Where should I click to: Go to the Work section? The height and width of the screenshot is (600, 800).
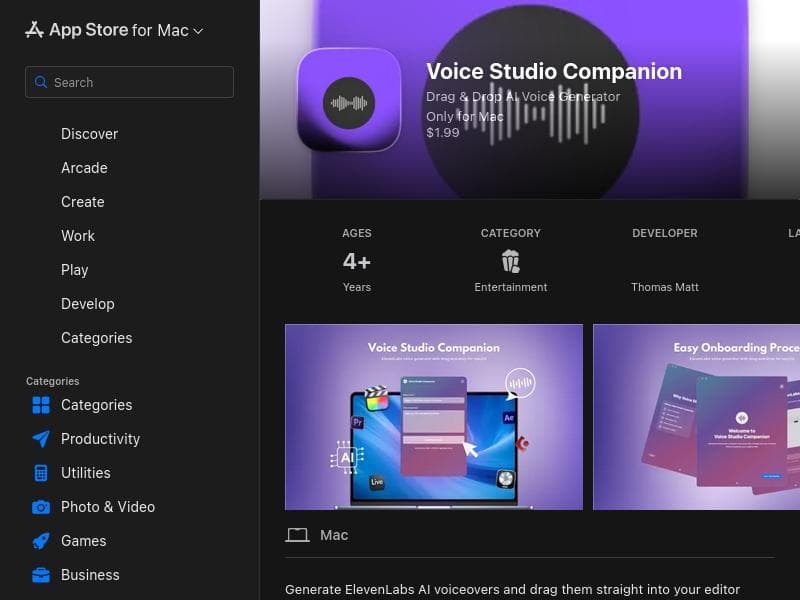78,236
